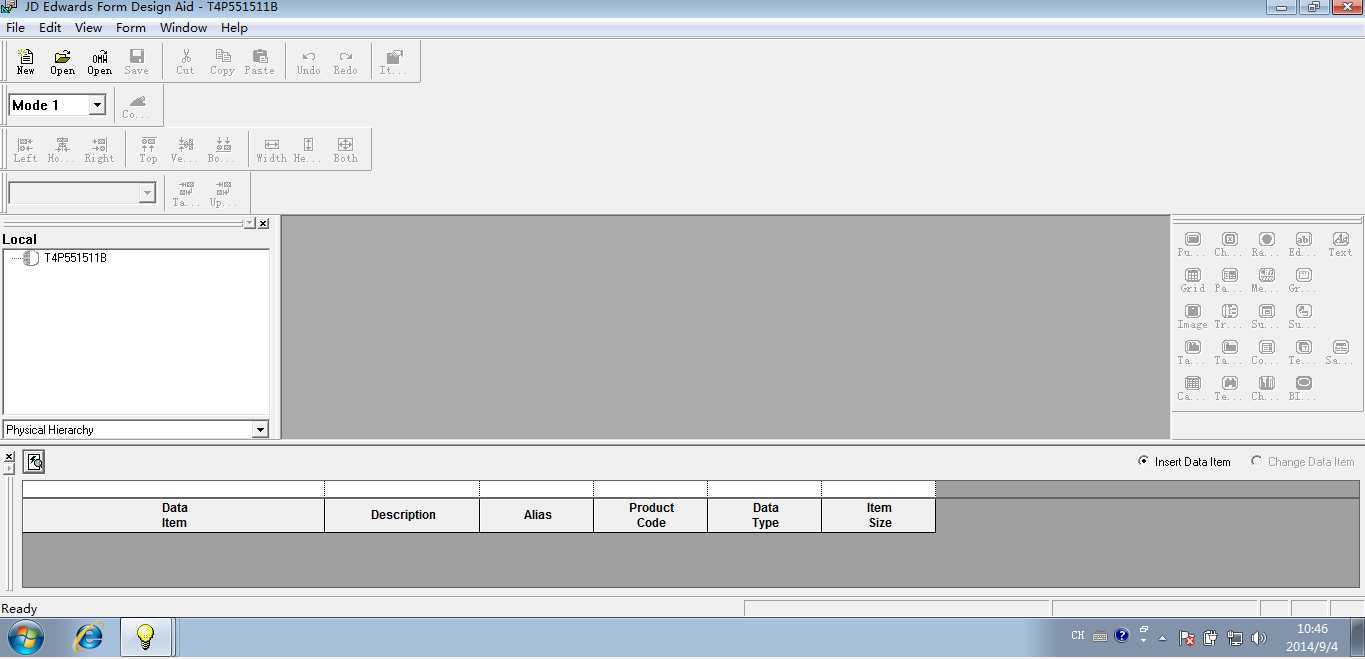Click the CH language indicator
The width and height of the screenshot is (1365, 659).
(1077, 636)
